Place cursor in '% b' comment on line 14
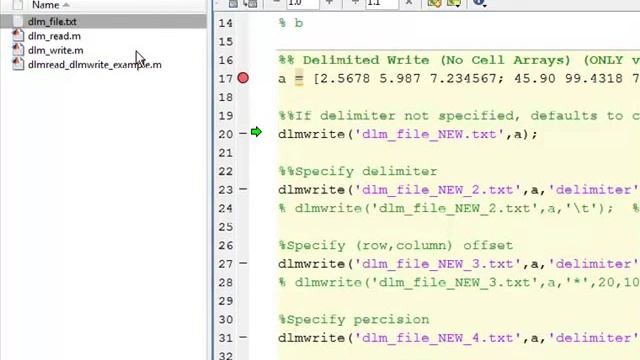 click(291, 23)
